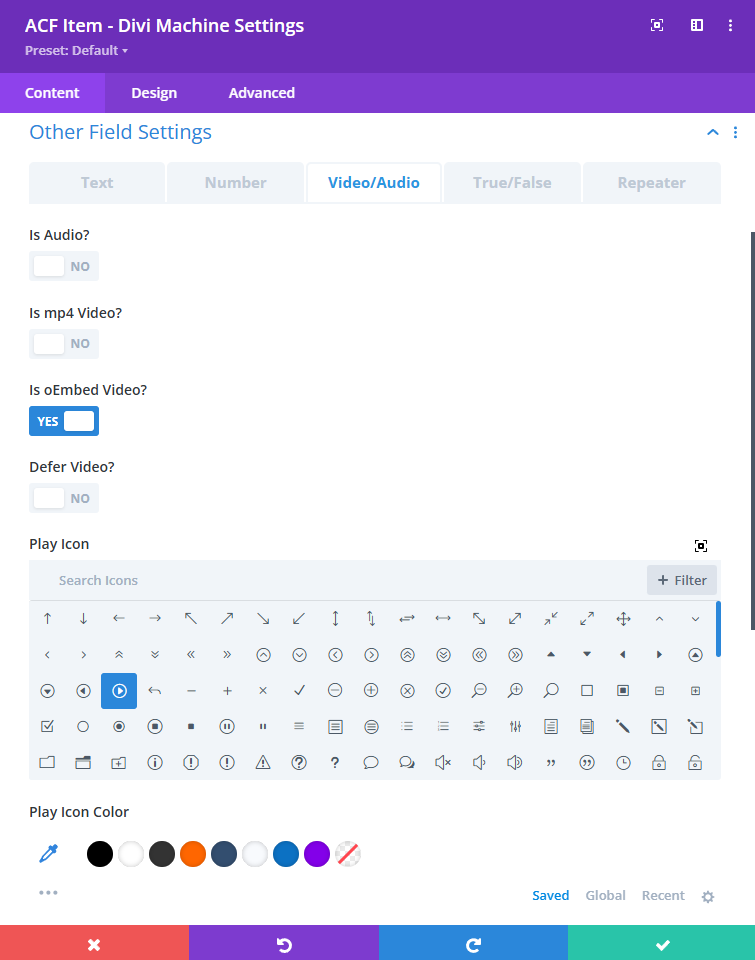Viewport: 755px width, 960px height.
Task: Click the eyedropper color picker icon
Action: click(x=48, y=854)
